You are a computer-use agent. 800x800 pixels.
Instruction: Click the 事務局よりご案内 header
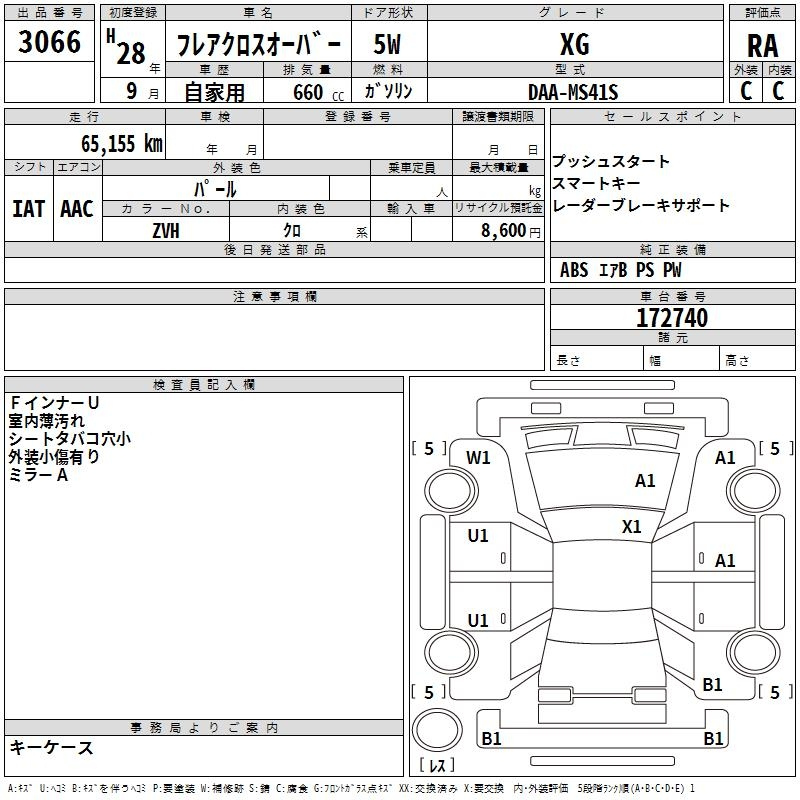tap(204, 728)
